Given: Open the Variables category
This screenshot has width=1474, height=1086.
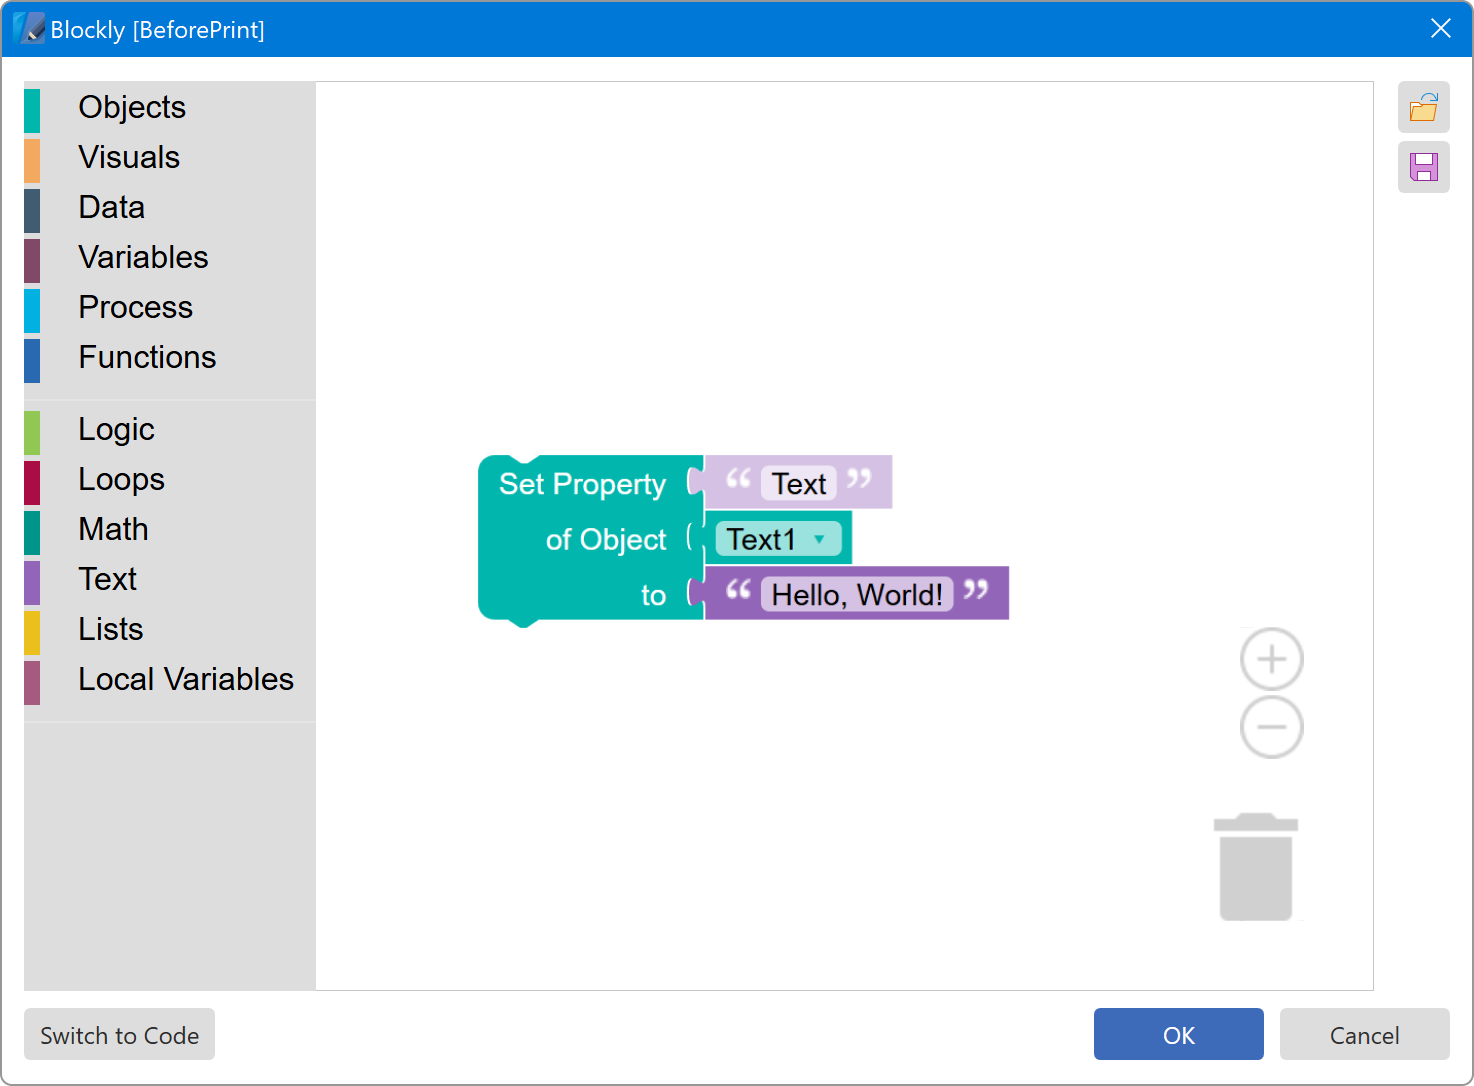Looking at the screenshot, I should point(143,257).
